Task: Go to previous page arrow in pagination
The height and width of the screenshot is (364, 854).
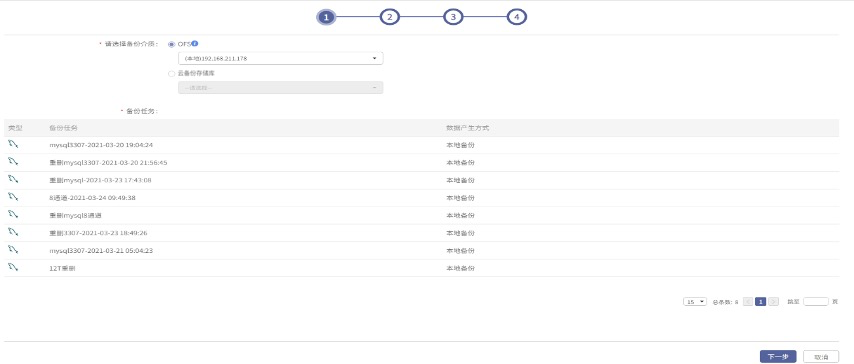Action: click(748, 301)
